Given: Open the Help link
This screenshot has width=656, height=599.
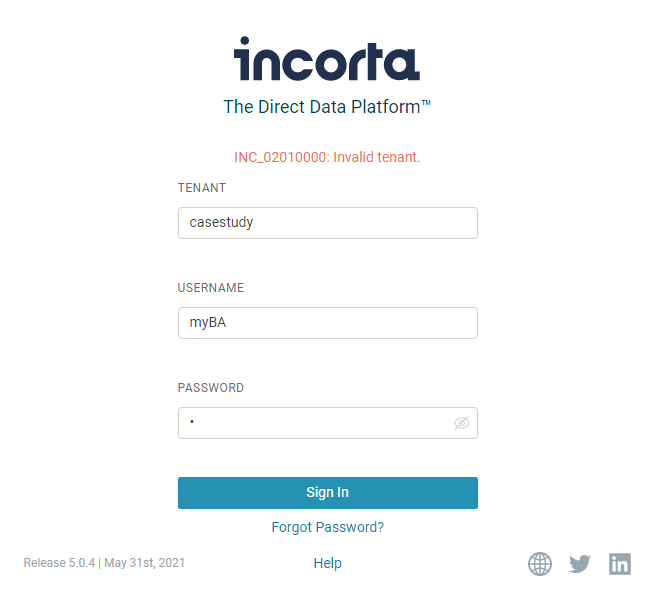Looking at the screenshot, I should coord(327,563).
